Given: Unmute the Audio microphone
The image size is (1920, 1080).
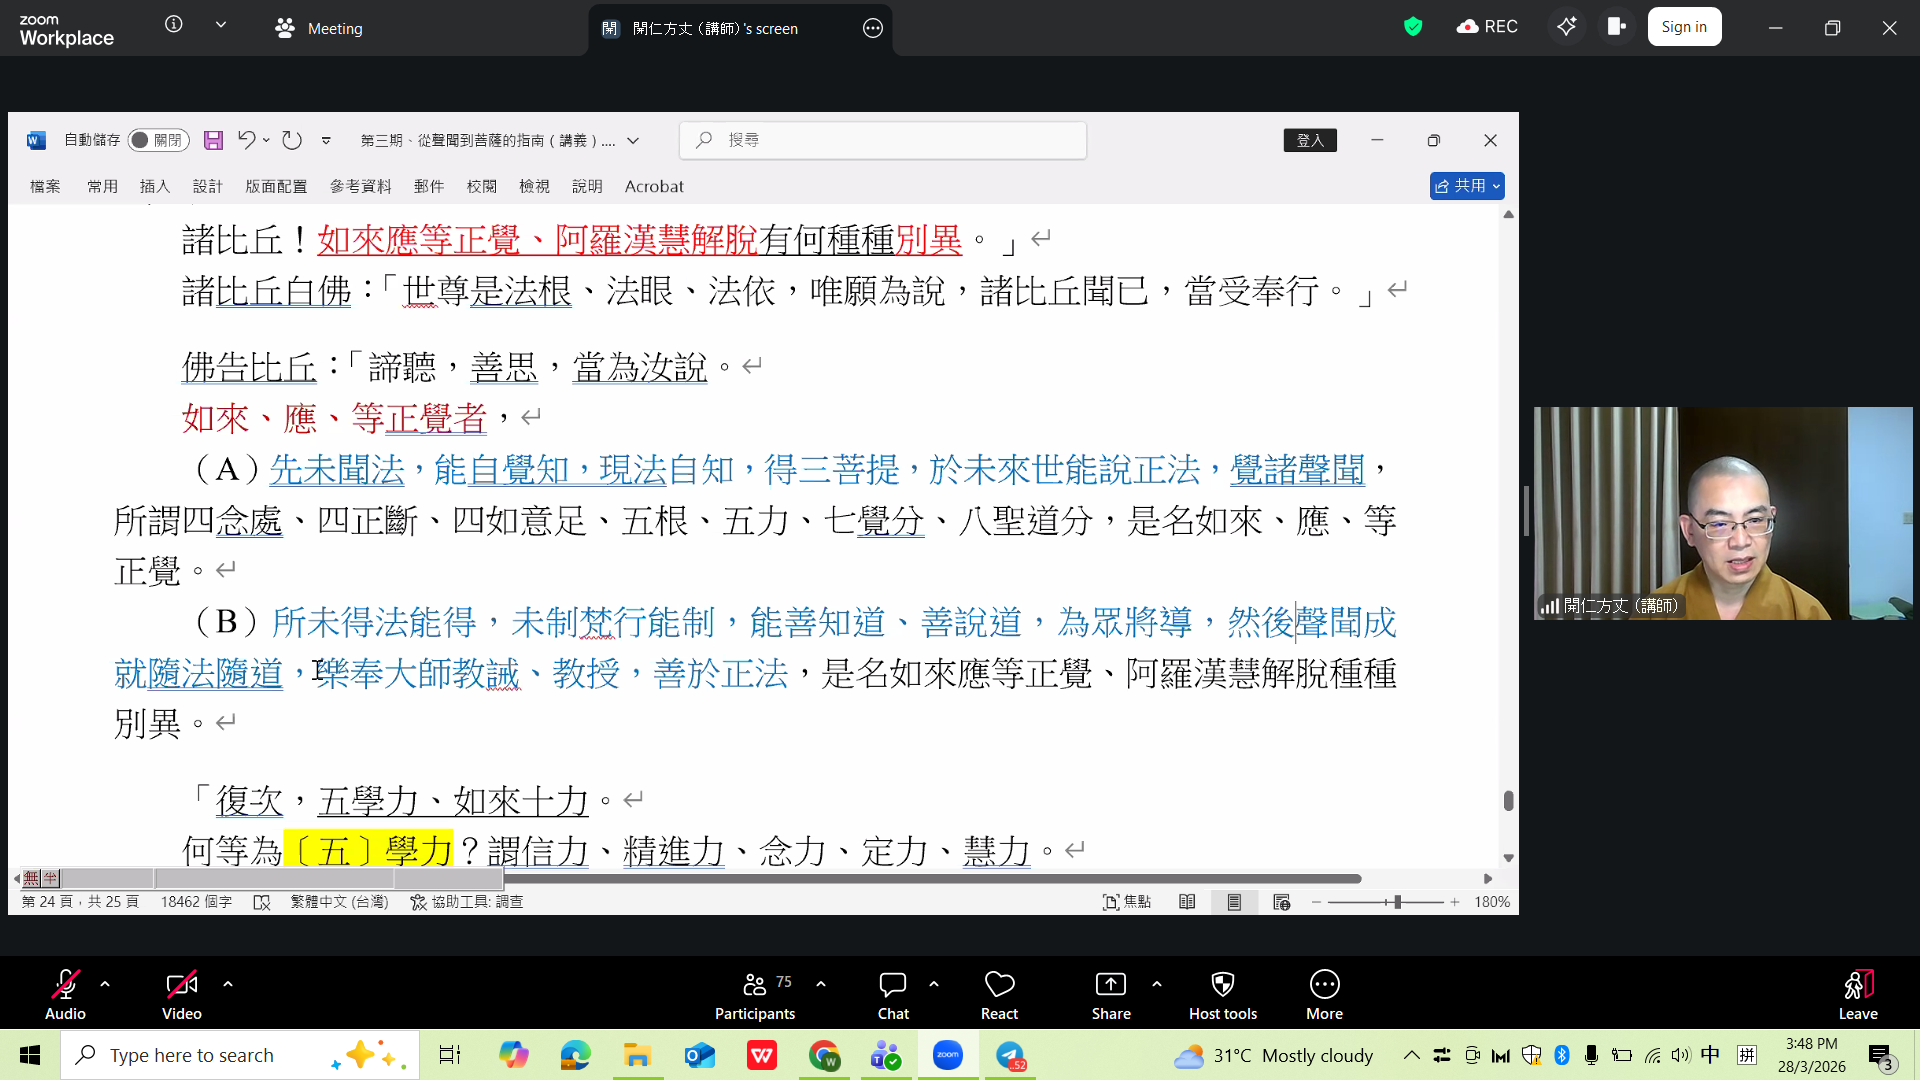Looking at the screenshot, I should click(x=65, y=985).
